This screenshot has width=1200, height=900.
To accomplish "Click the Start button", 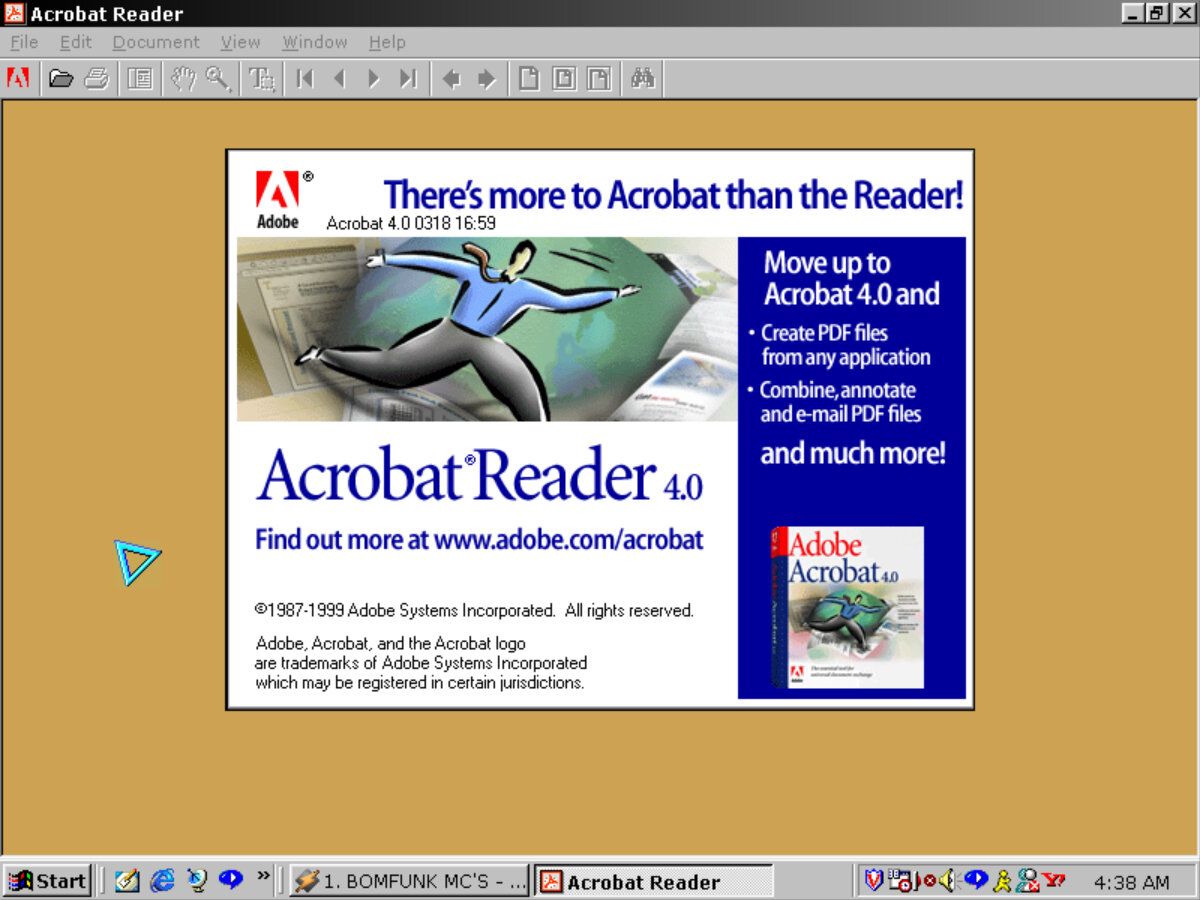I will [48, 881].
